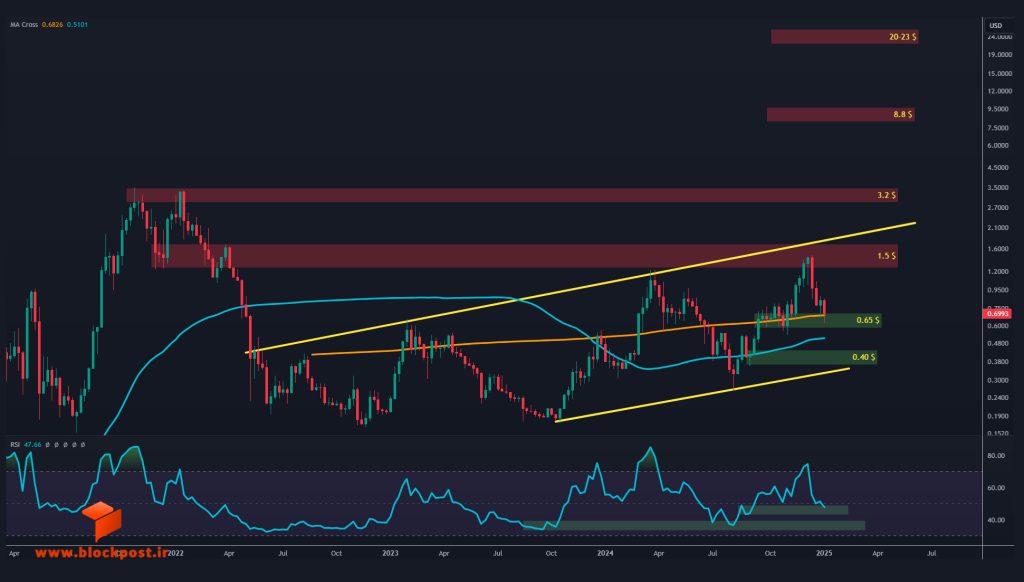Click the RSI value 47.66
This screenshot has height=582, width=1024.
tap(33, 445)
